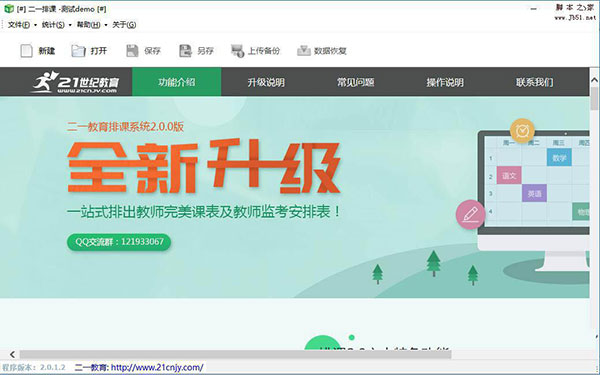Switch to the 升级说明 tab
Screen dimensions: 600x375
[266, 82]
